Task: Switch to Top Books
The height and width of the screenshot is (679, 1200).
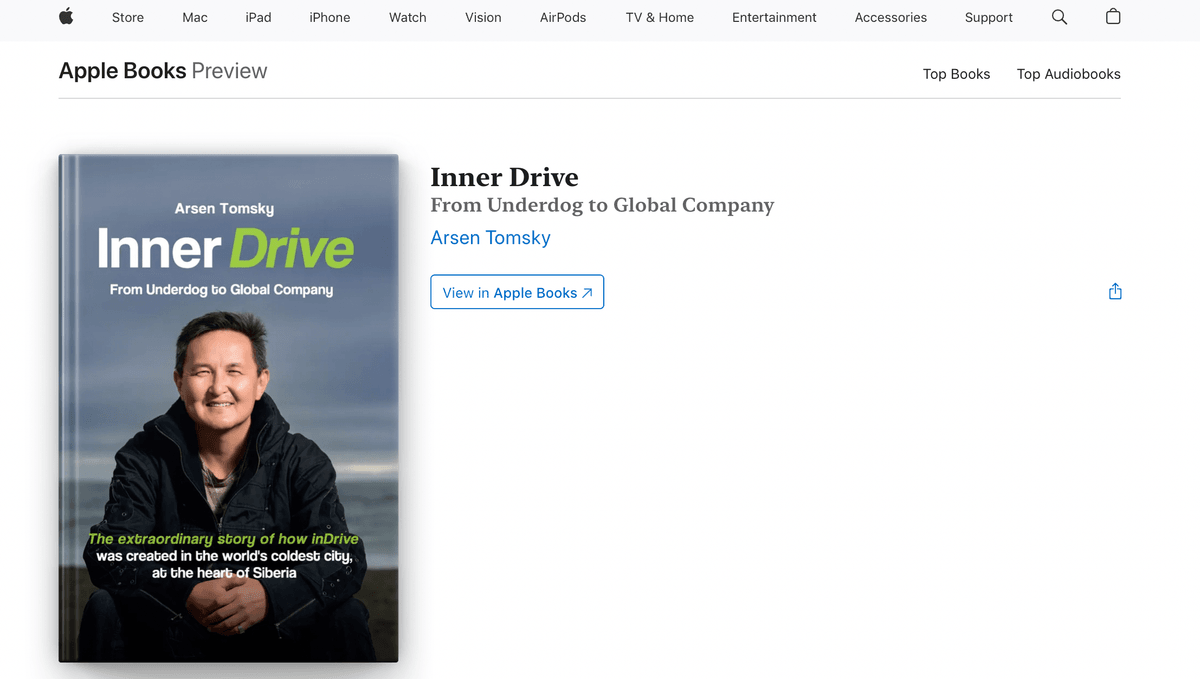Action: tap(956, 73)
